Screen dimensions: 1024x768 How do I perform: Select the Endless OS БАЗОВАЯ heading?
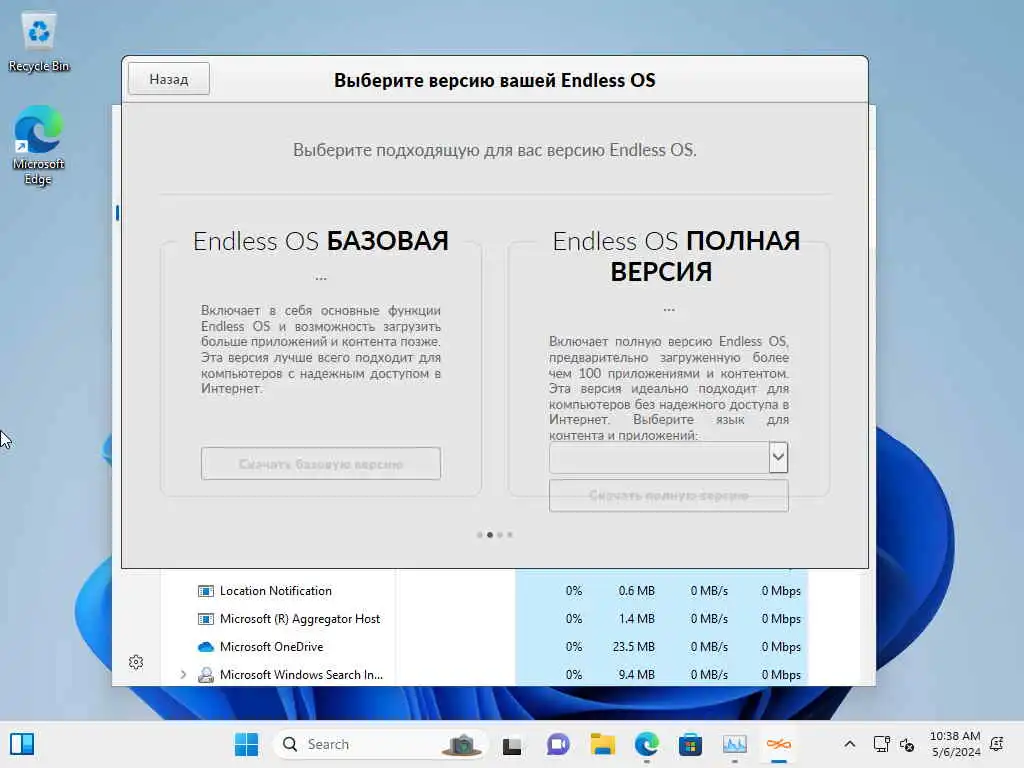[x=321, y=241]
